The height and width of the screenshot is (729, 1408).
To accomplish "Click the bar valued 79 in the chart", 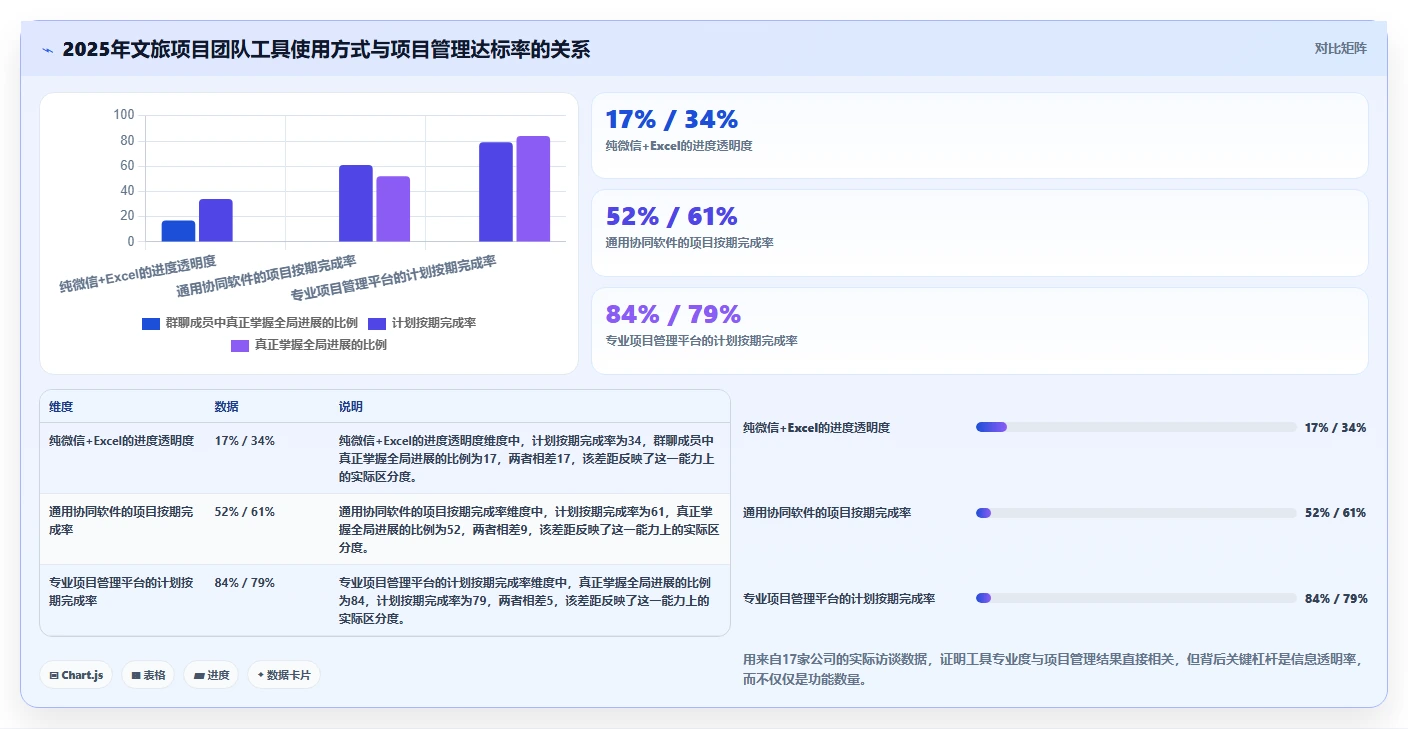I will click(x=496, y=192).
